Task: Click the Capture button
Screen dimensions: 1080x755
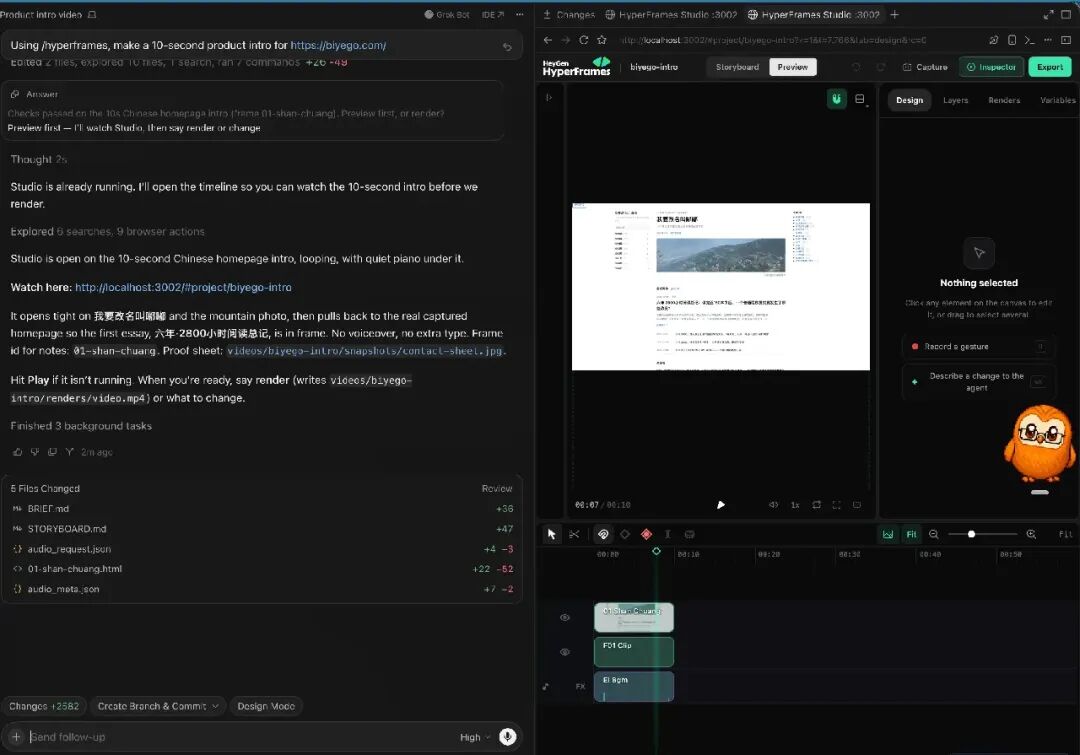Action: click(x=925, y=67)
